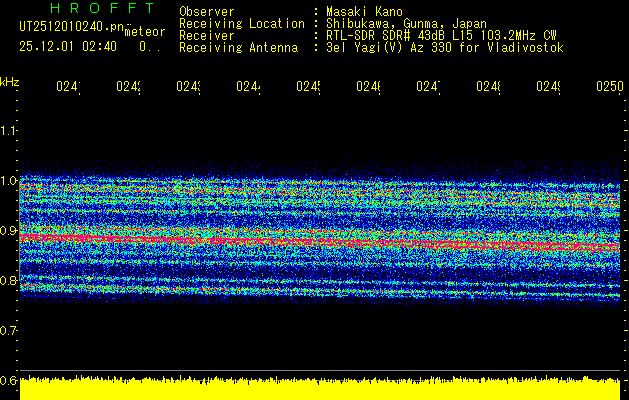Click the 25.12.01 02:40 date stamp
This screenshot has height=400, width=629.
click(68, 46)
